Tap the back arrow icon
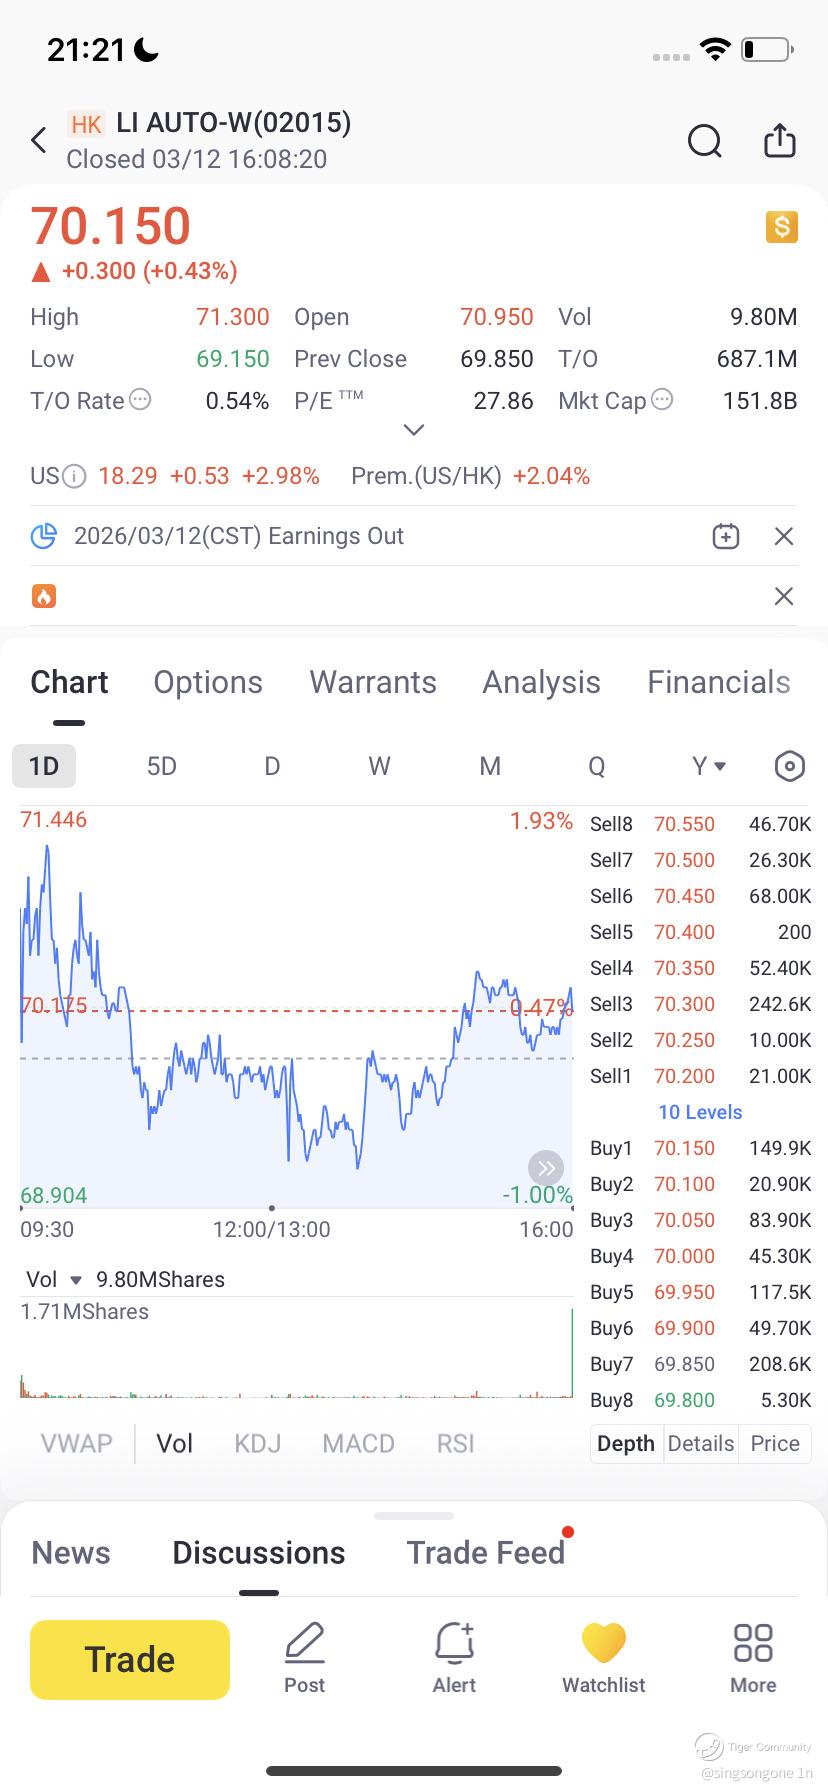Viewport: 828px width, 1792px height. point(39,141)
